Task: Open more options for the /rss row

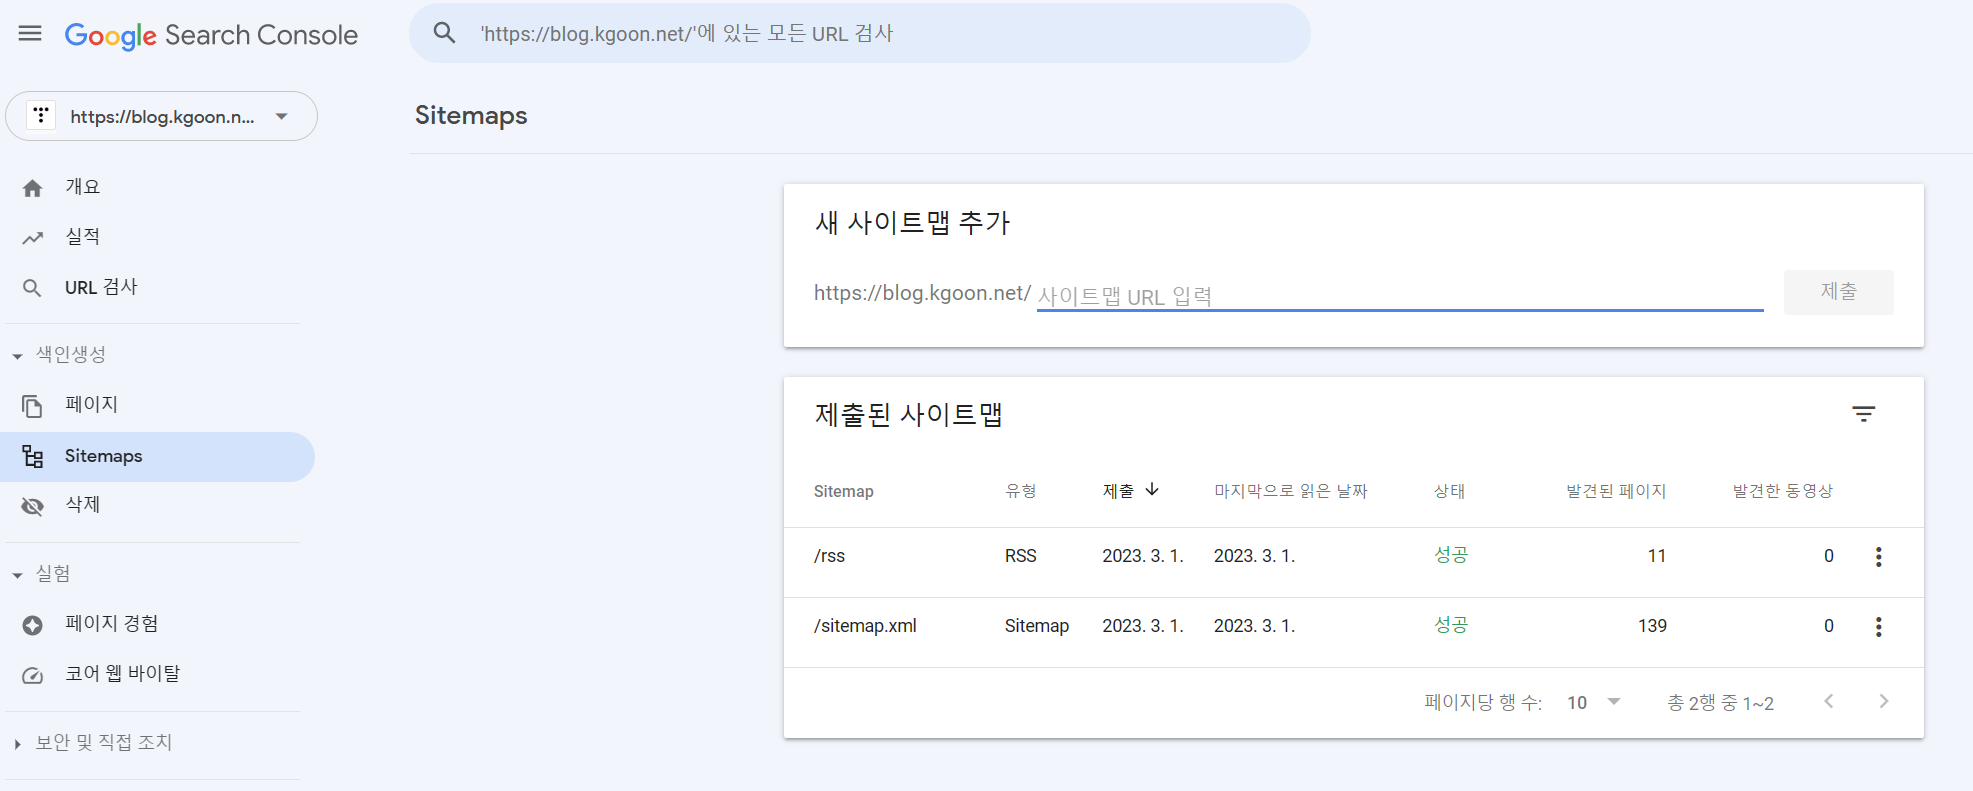Action: pyautogui.click(x=1879, y=557)
